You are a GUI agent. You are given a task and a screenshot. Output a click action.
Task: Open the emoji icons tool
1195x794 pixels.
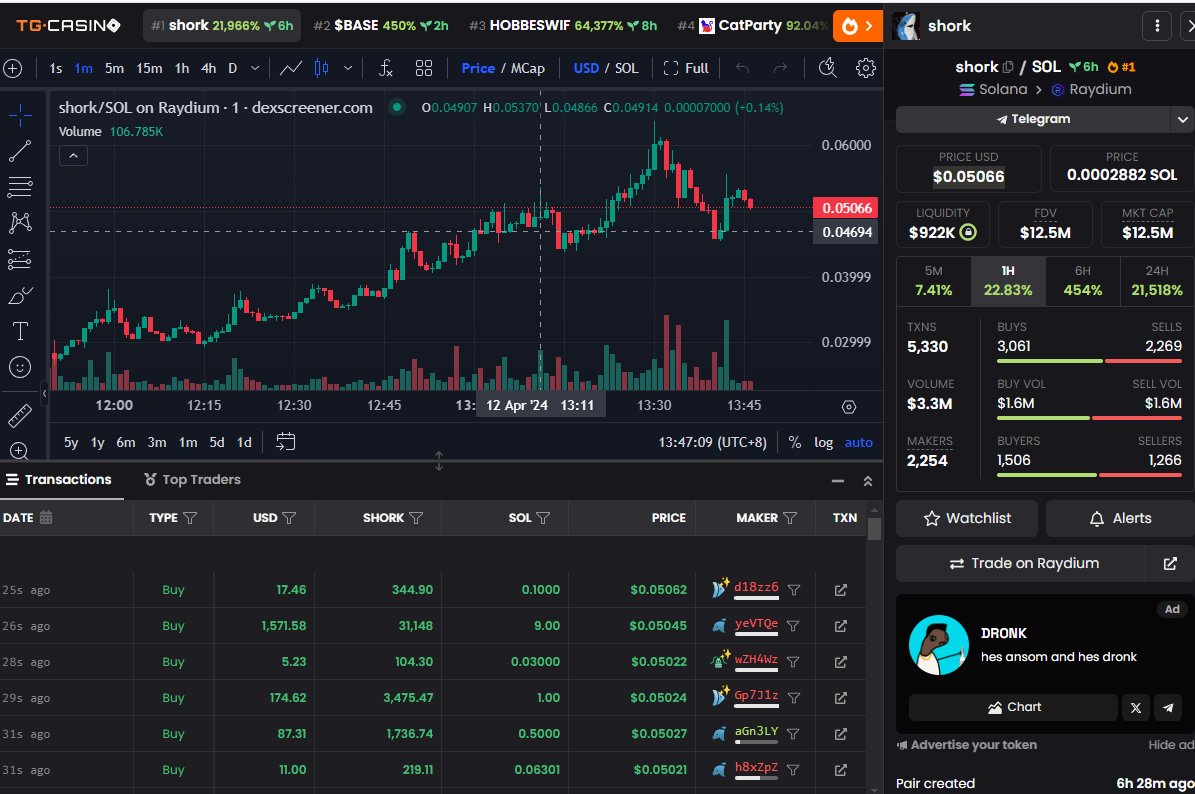pyautogui.click(x=20, y=367)
